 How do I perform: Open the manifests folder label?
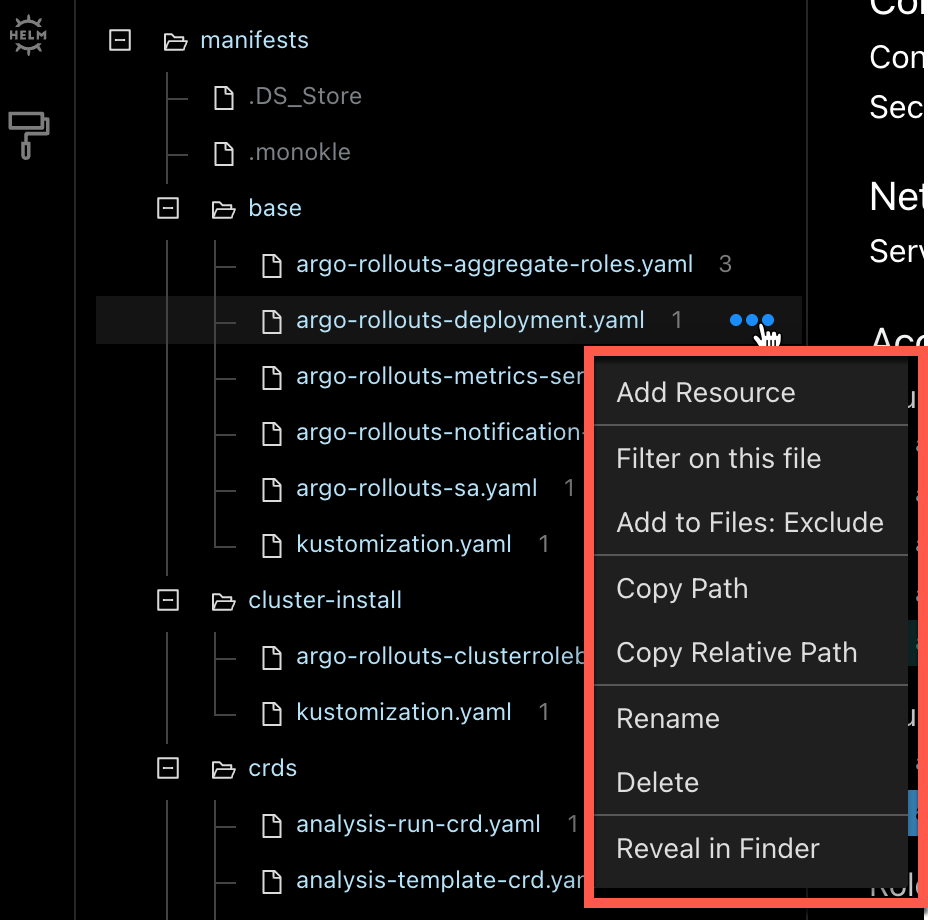[254, 40]
